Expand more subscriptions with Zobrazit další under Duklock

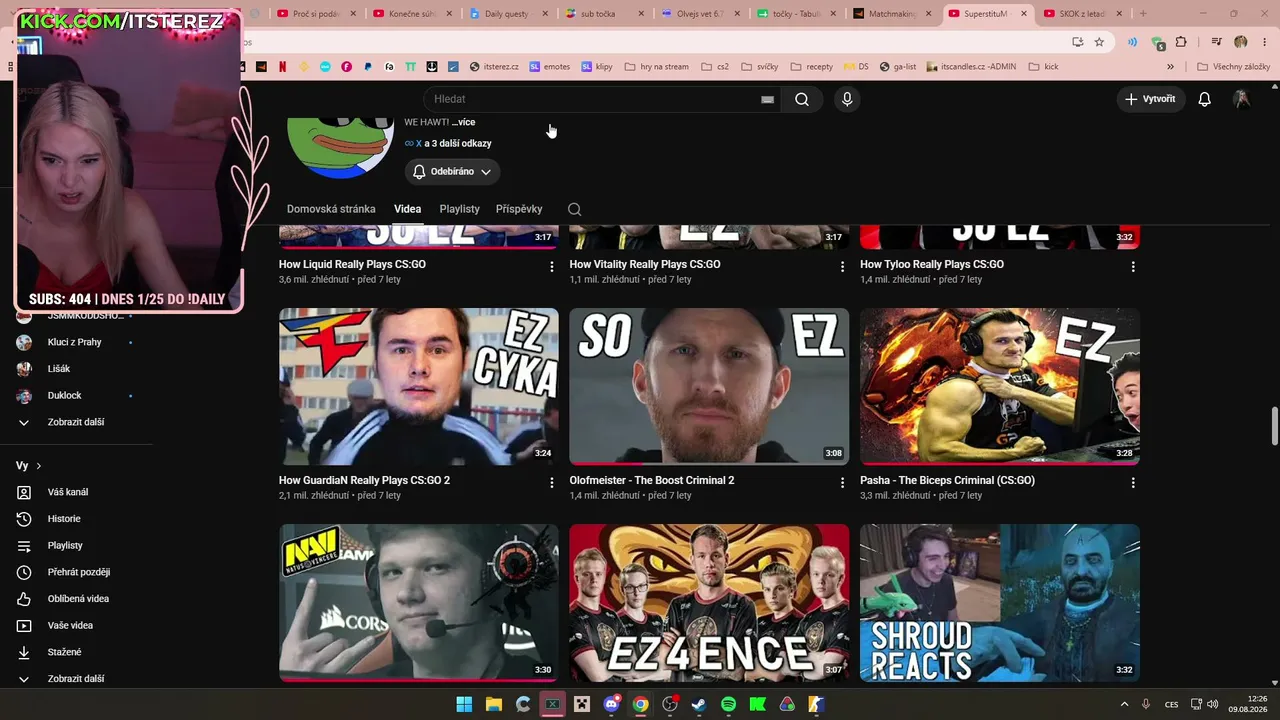pos(76,422)
